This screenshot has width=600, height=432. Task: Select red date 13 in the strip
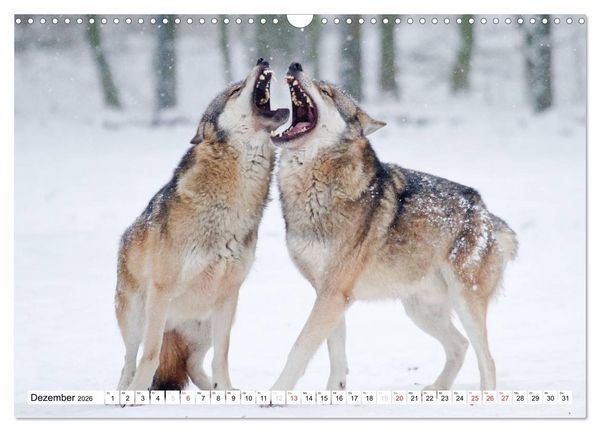click(293, 398)
